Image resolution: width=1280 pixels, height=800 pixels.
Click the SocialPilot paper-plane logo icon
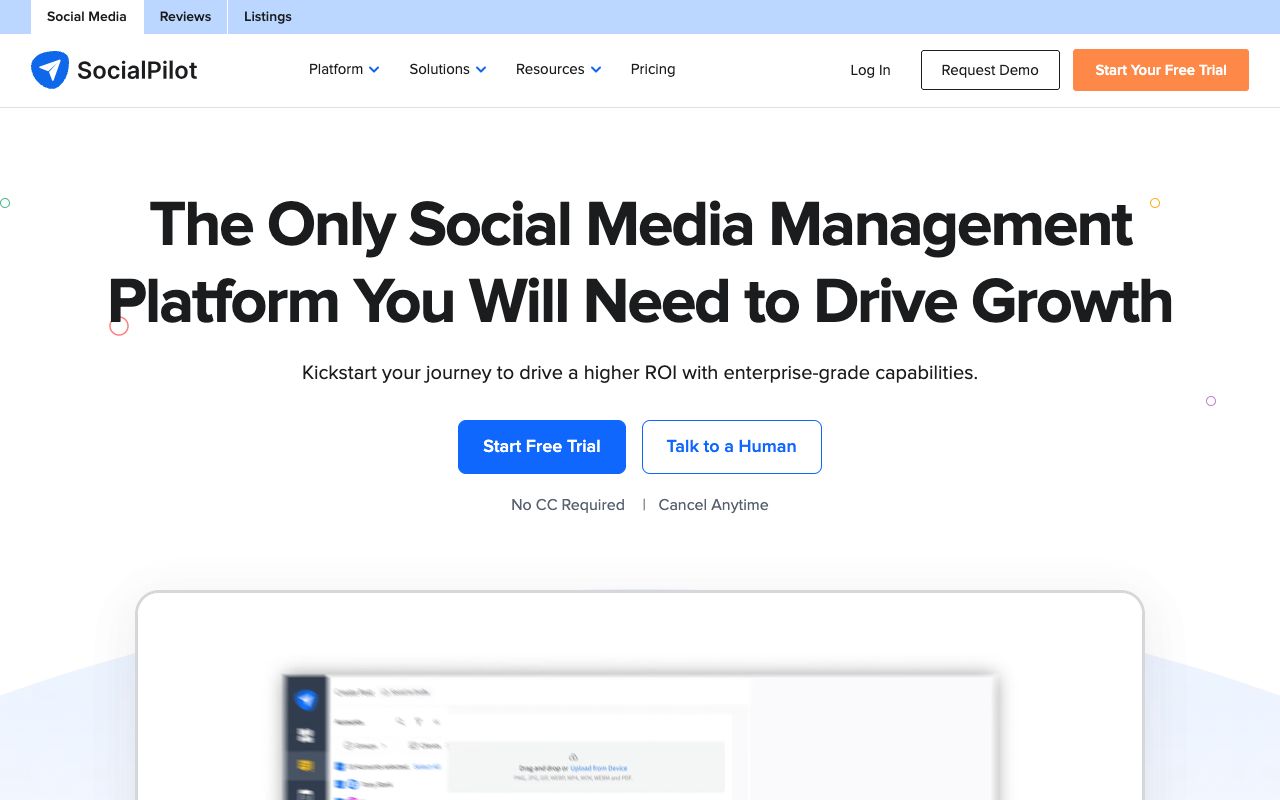click(50, 70)
